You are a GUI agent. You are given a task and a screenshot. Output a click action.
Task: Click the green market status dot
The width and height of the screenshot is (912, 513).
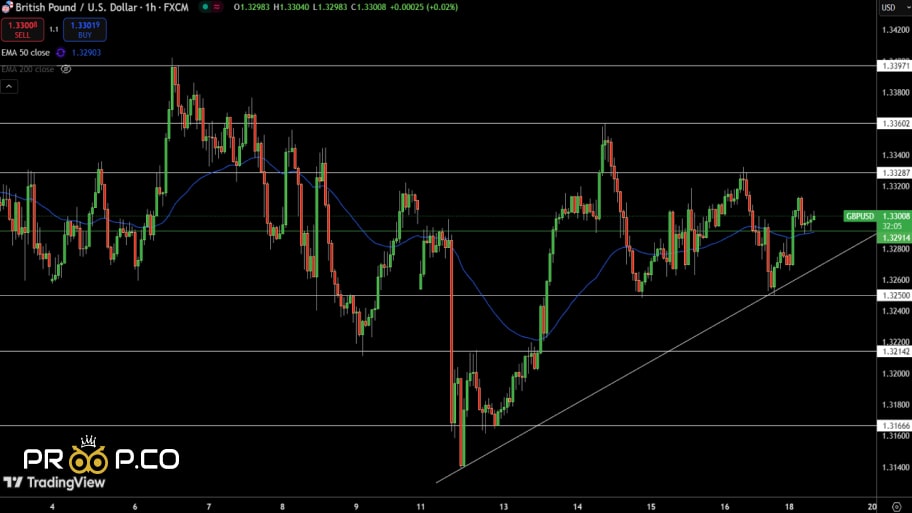205,7
